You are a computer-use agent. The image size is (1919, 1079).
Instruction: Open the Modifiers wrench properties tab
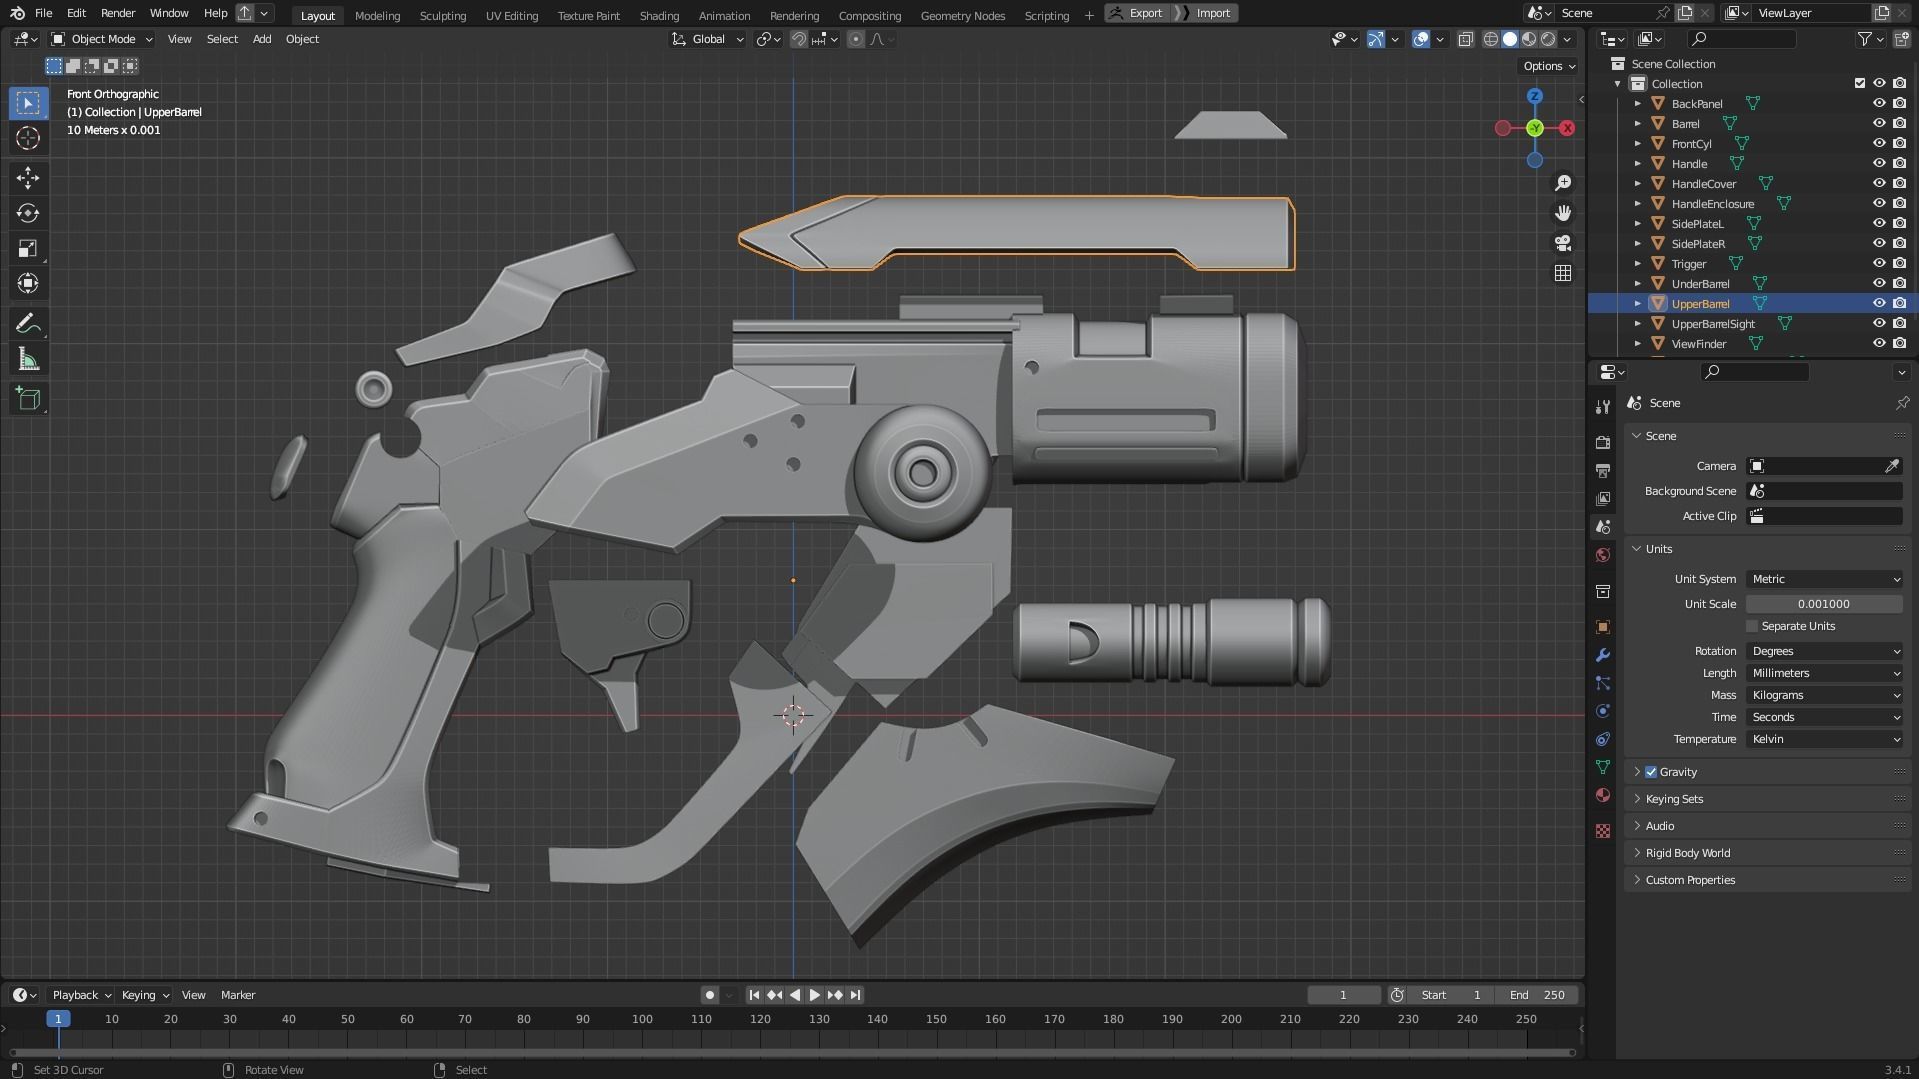pos(1603,655)
